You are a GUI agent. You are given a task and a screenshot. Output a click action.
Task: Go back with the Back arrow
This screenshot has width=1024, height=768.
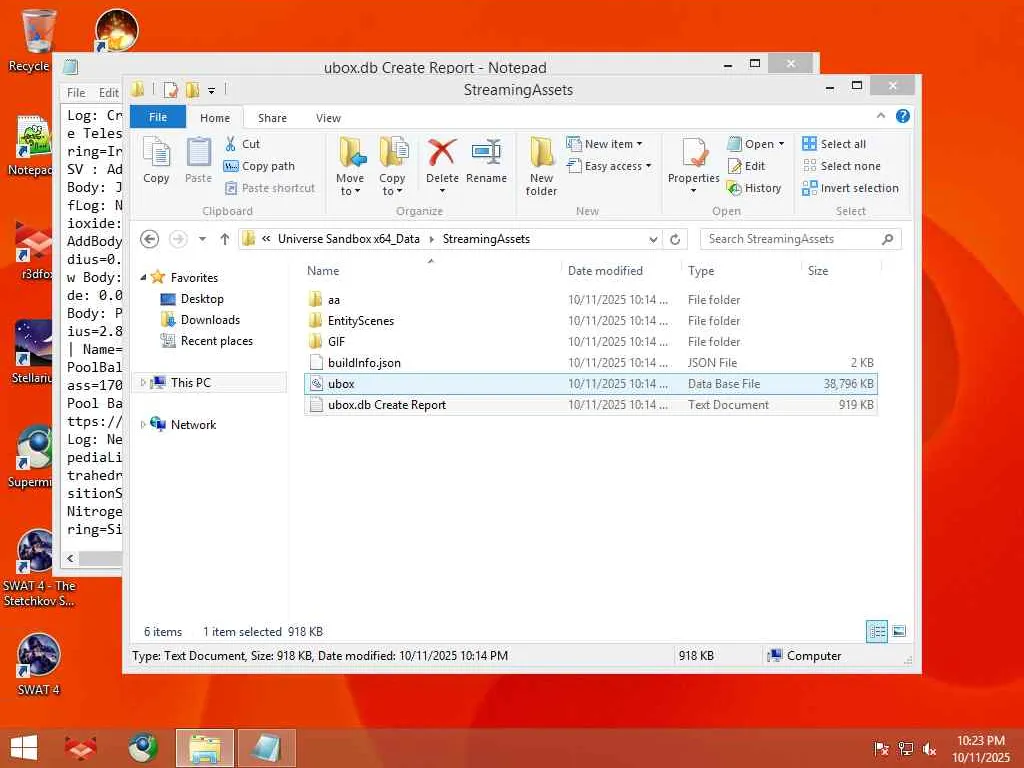pos(150,239)
